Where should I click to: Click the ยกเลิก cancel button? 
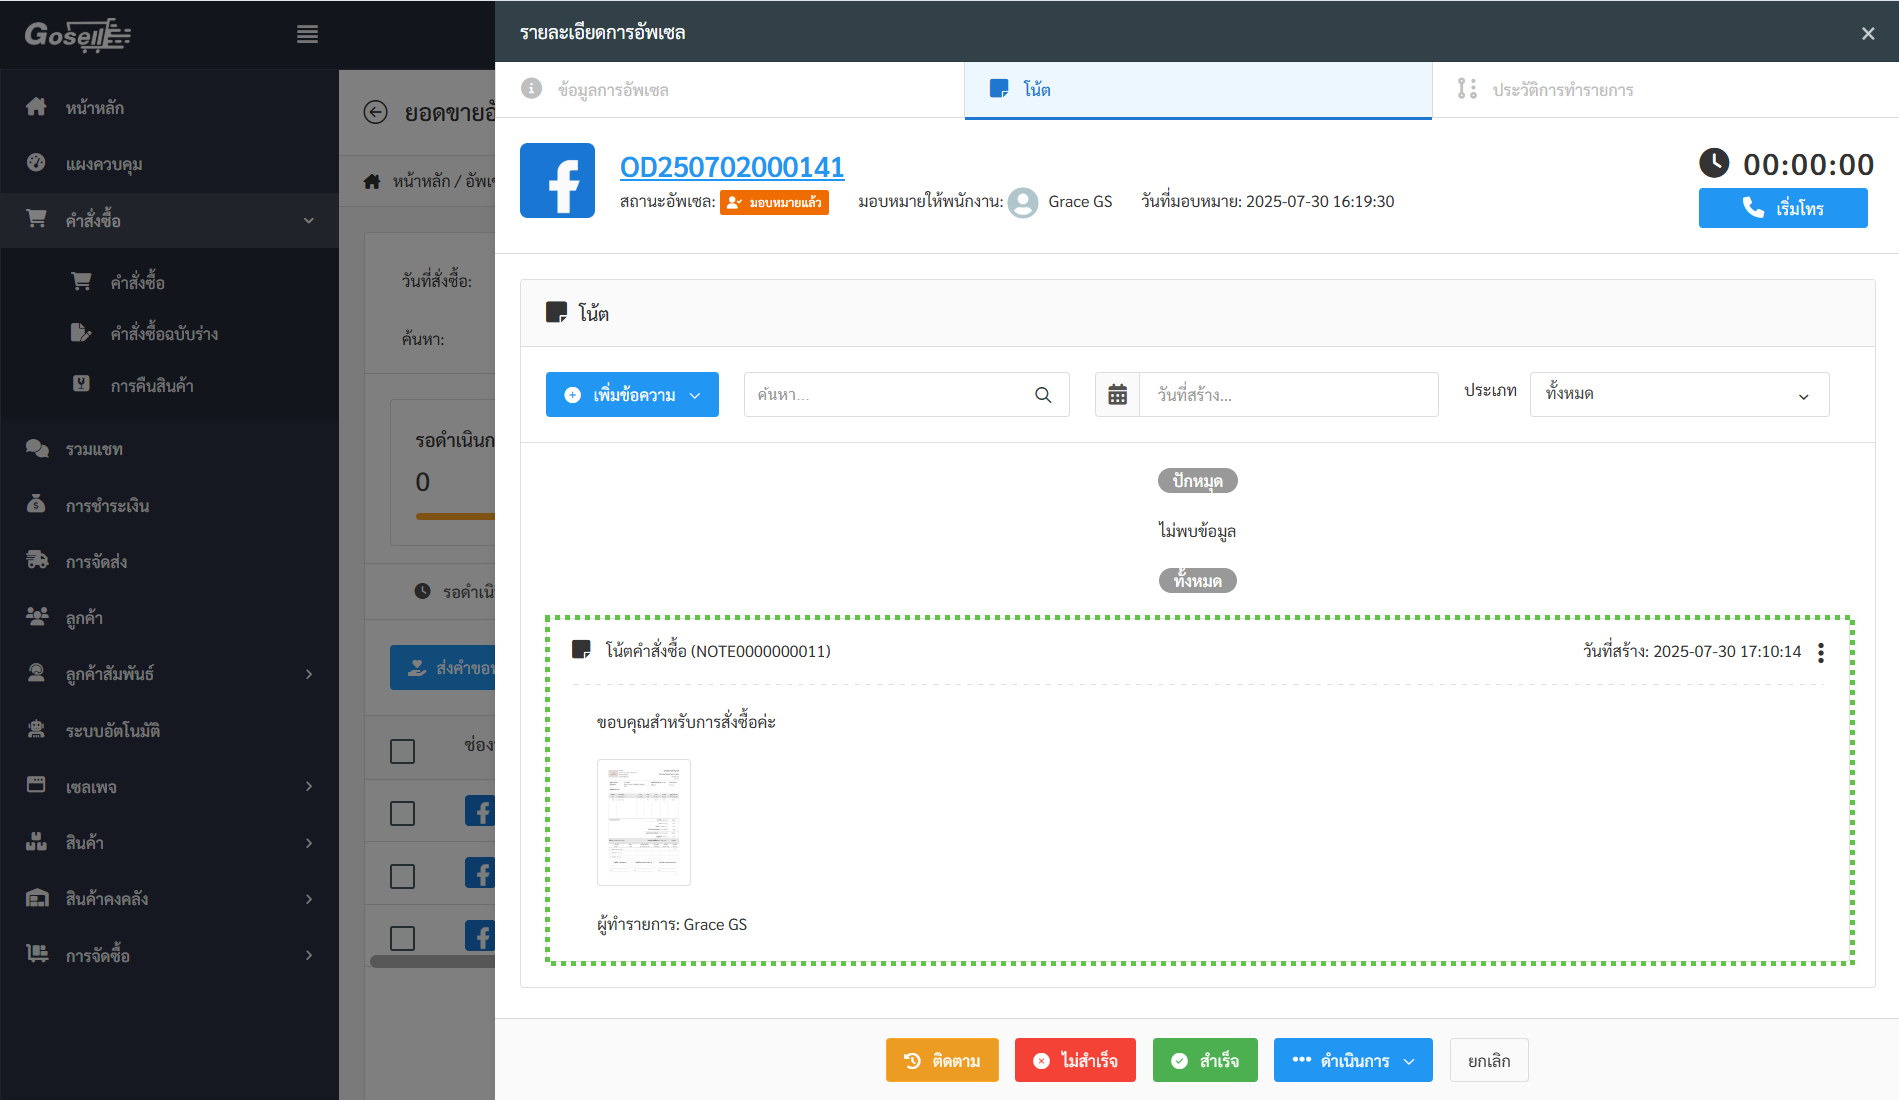coord(1489,1060)
